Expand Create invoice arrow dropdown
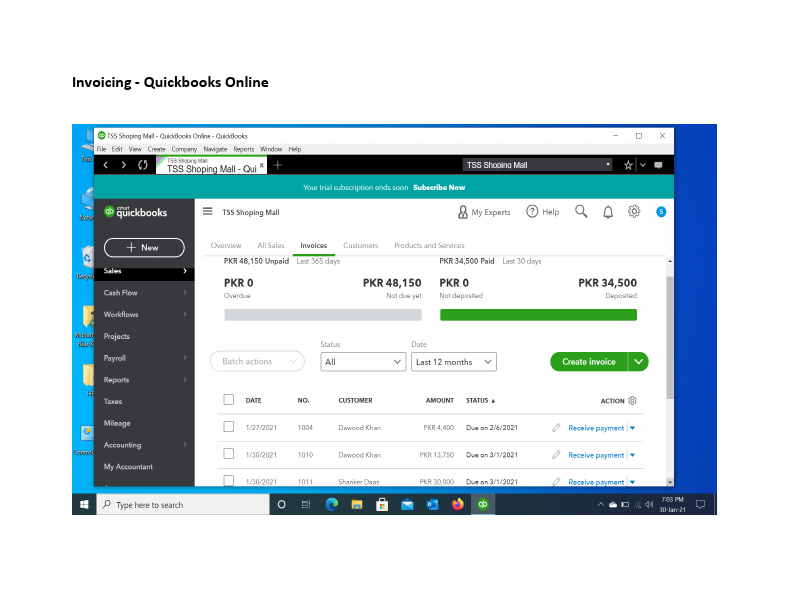This screenshot has height=612, width=792. coord(638,362)
